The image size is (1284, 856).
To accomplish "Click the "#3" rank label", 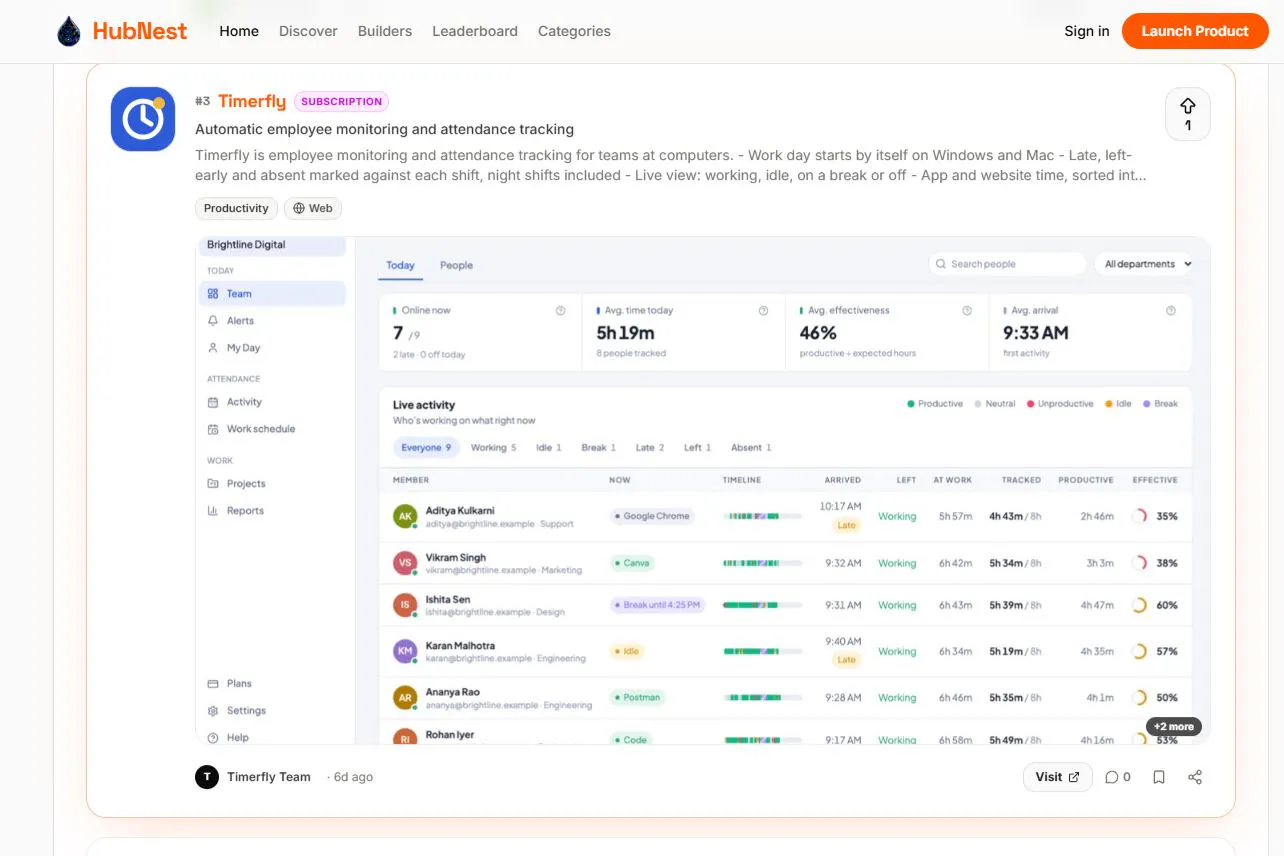I will pos(203,101).
